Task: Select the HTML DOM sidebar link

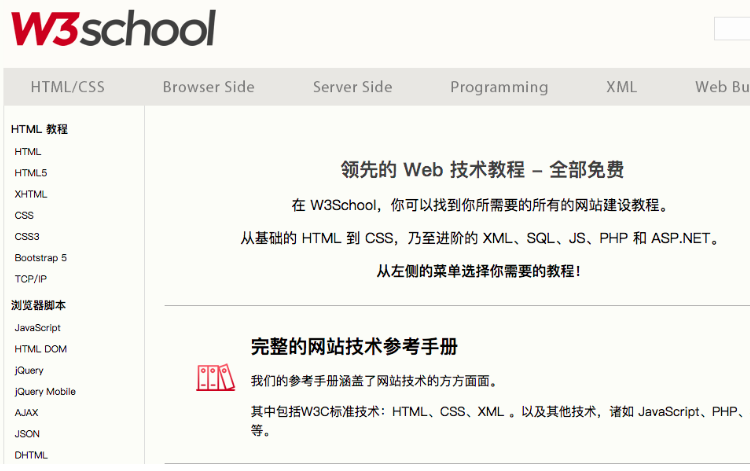Action: [41, 349]
